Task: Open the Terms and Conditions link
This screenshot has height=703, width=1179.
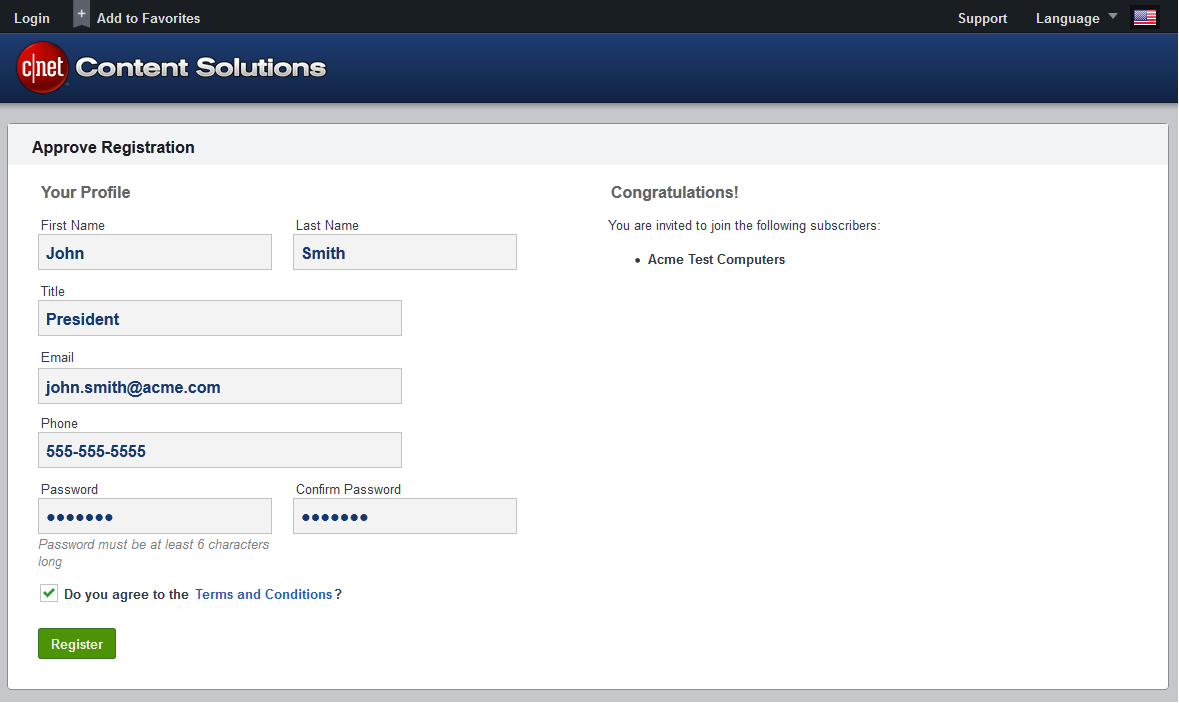Action: (x=263, y=594)
